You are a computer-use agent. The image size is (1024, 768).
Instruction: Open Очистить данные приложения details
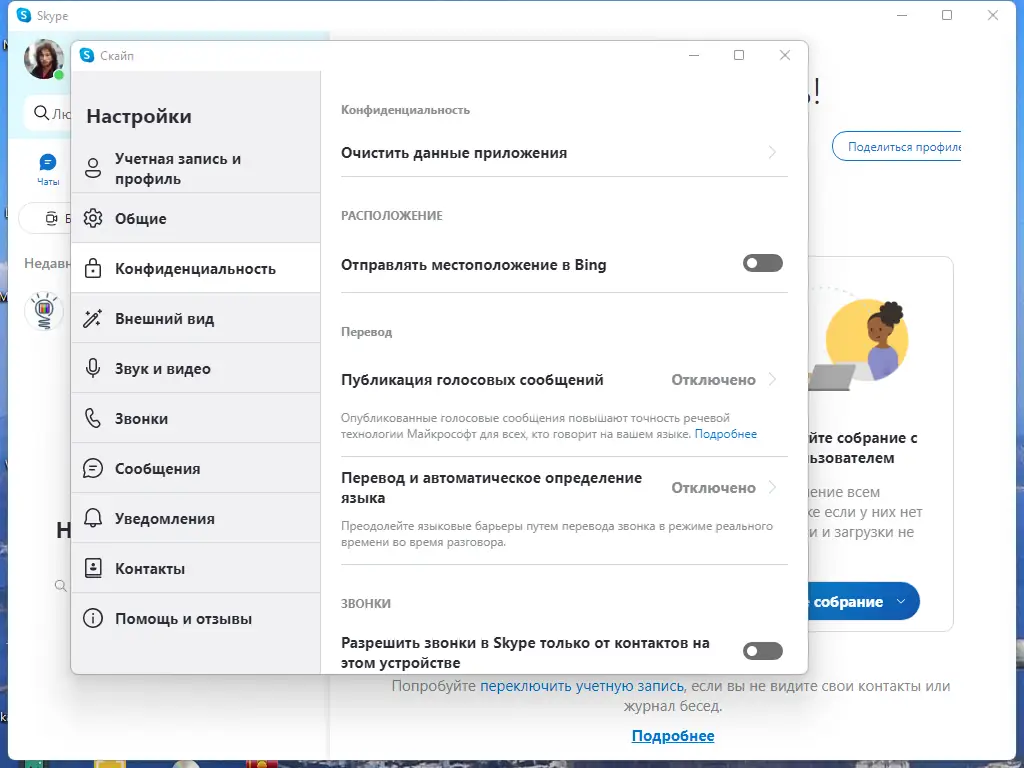pos(770,153)
